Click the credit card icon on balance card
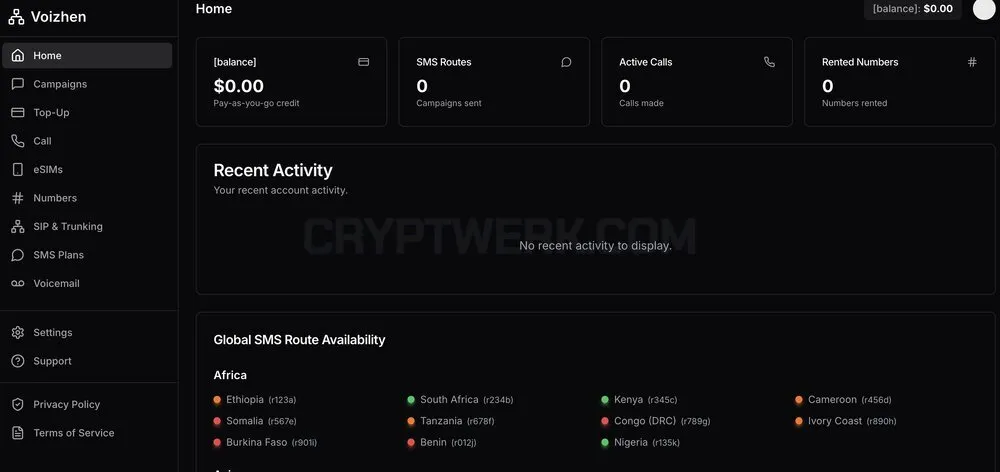 pyautogui.click(x=364, y=62)
